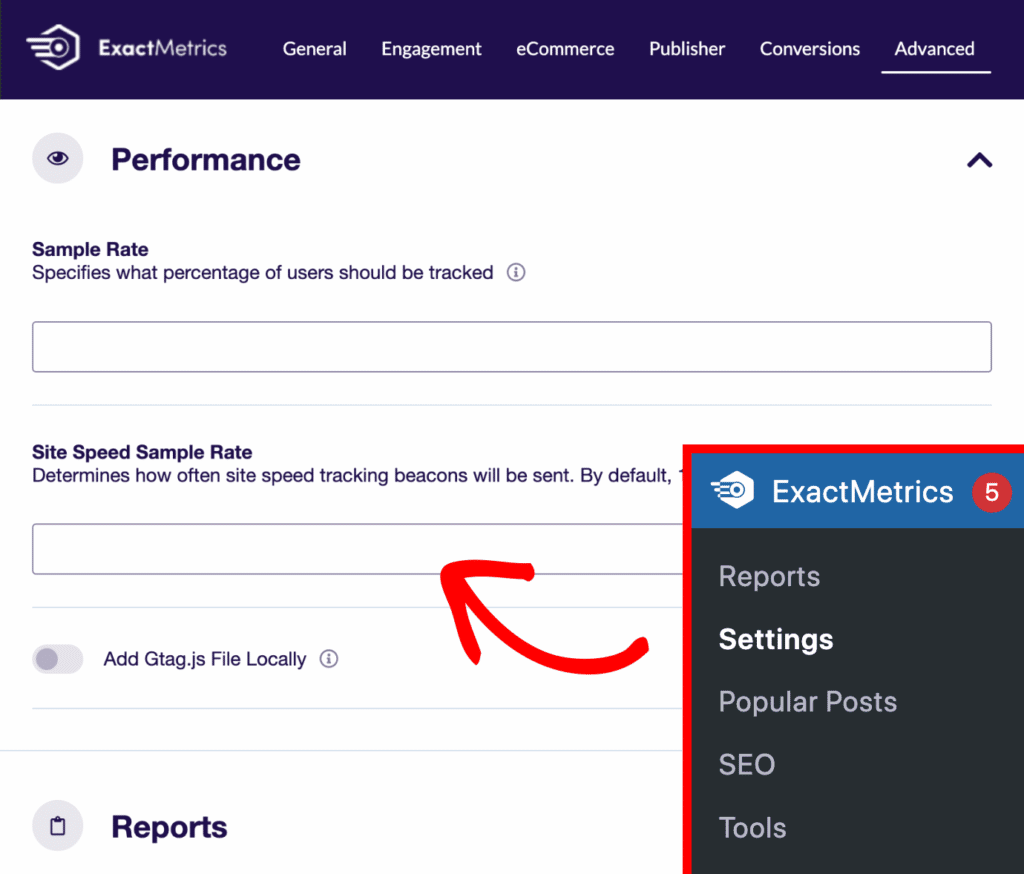
Task: Click the ExactMetrics sidebar logo icon
Action: coord(732,490)
